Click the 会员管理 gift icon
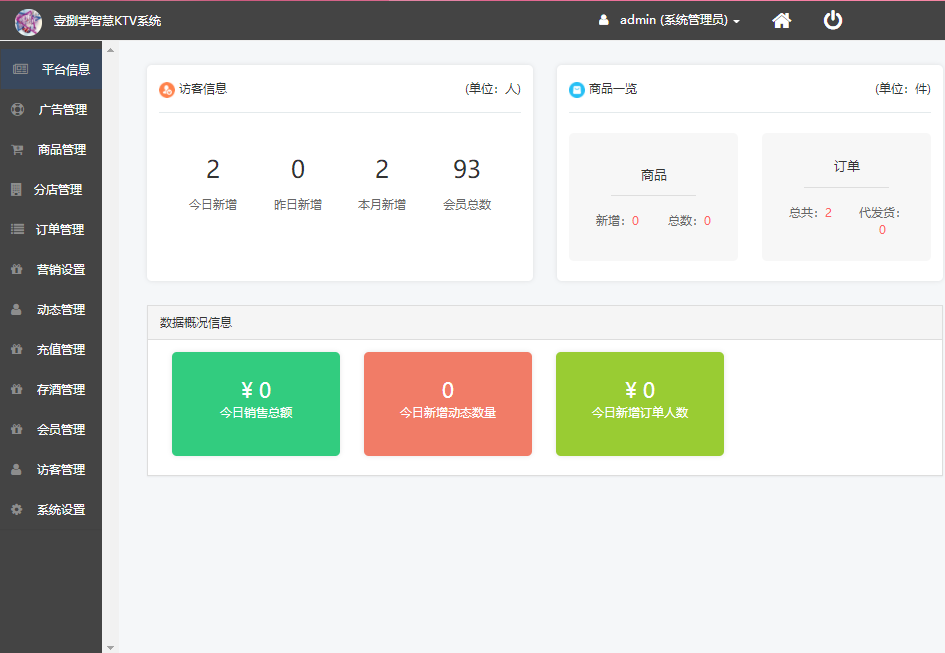945x653 pixels. [x=17, y=429]
